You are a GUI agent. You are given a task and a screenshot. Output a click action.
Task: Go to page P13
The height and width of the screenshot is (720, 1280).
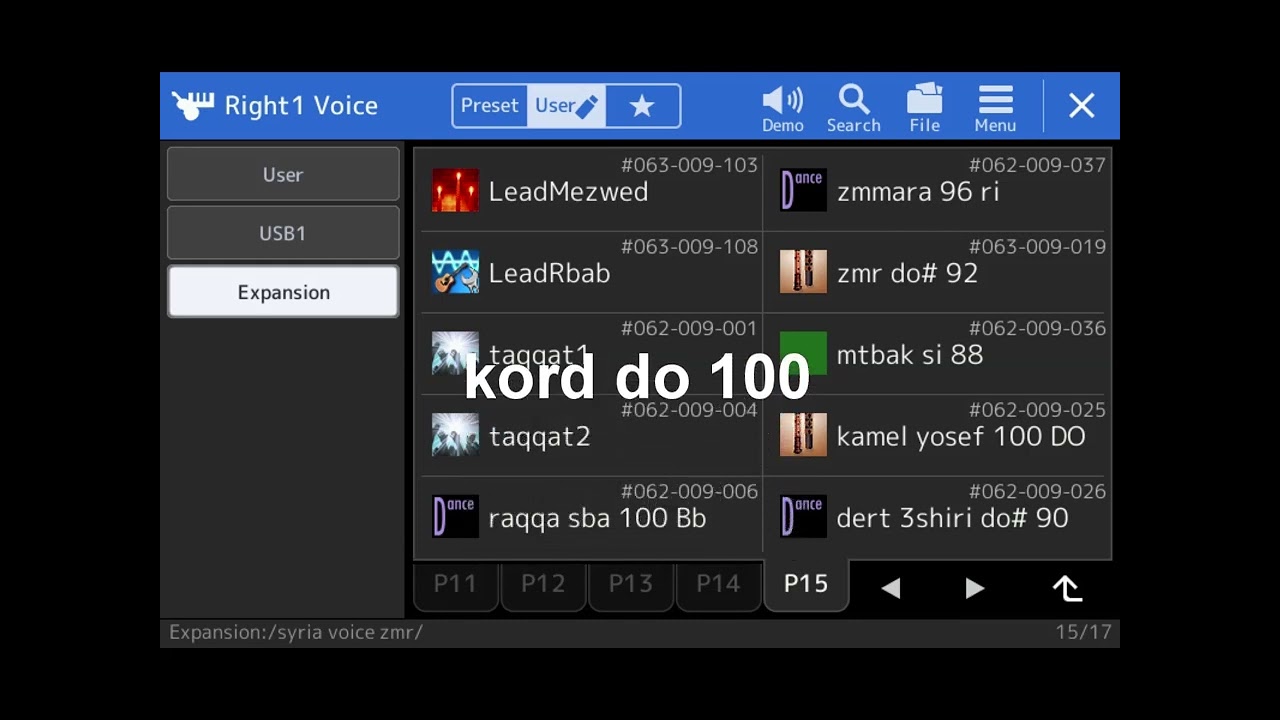(631, 584)
